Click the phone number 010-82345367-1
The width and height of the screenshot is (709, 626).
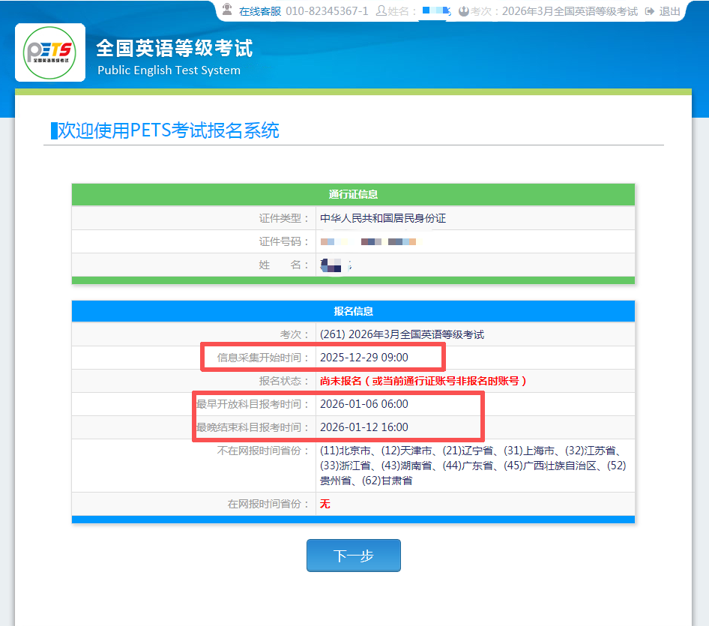(x=327, y=11)
